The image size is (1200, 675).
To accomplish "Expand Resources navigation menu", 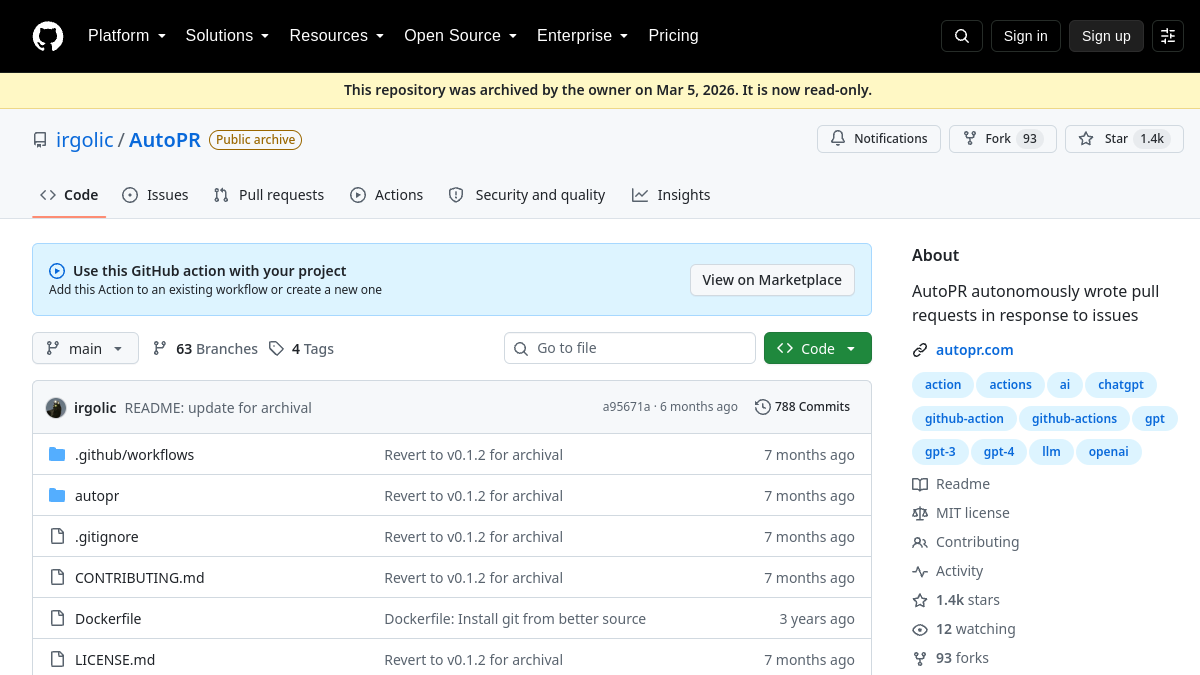I will [337, 36].
